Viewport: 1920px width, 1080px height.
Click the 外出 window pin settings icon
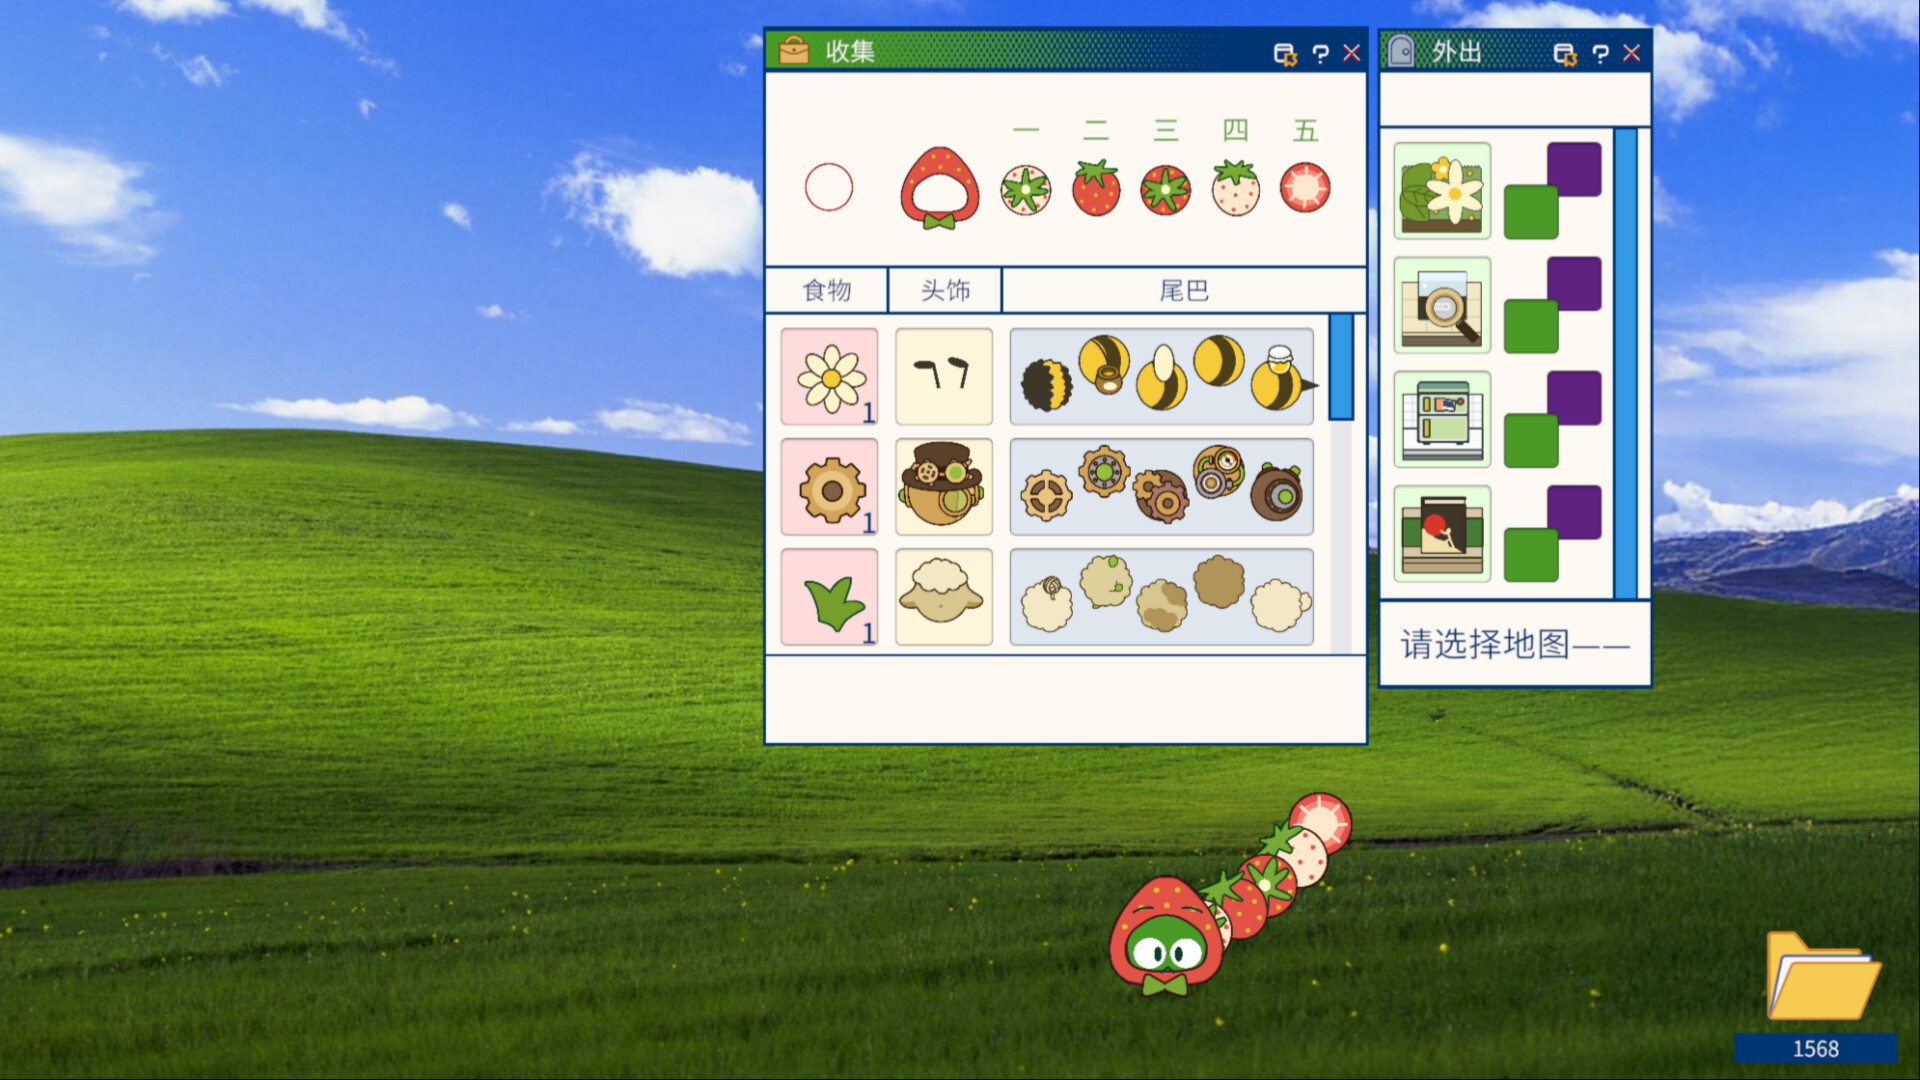1565,54
